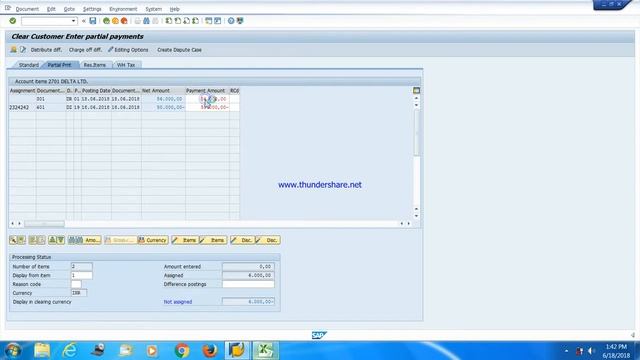Click the vertical scrollbar bottom down arrow
The image size is (640, 360).
coord(416,216)
